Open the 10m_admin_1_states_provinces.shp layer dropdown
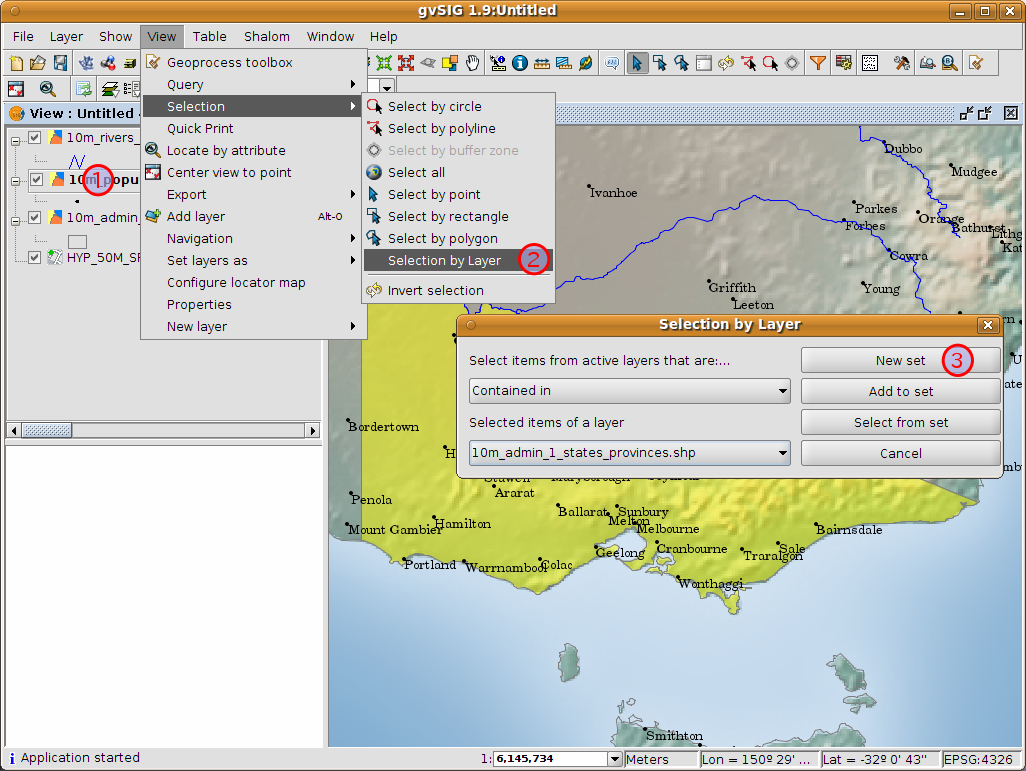The image size is (1026, 771). pos(629,453)
